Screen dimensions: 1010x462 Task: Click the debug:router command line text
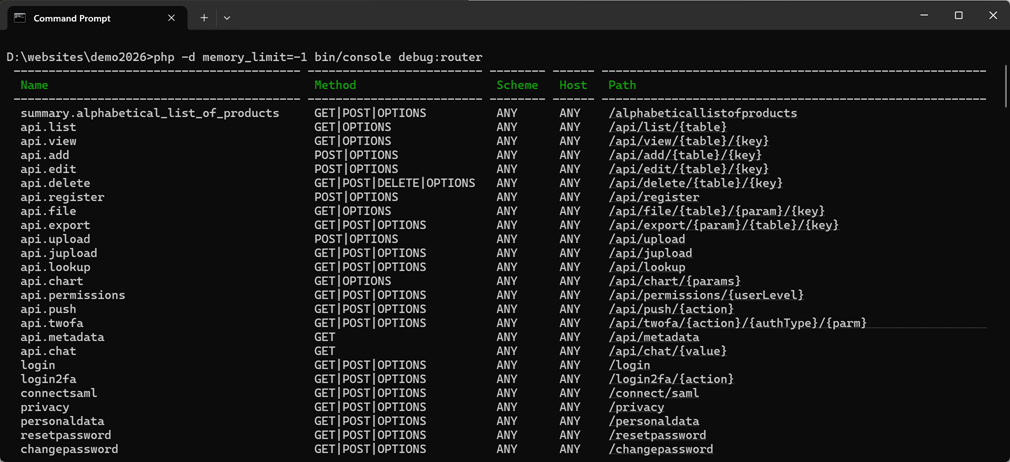(440, 57)
